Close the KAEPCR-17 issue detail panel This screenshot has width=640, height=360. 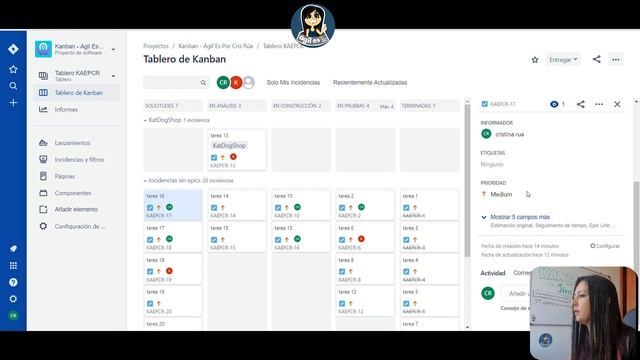point(617,104)
